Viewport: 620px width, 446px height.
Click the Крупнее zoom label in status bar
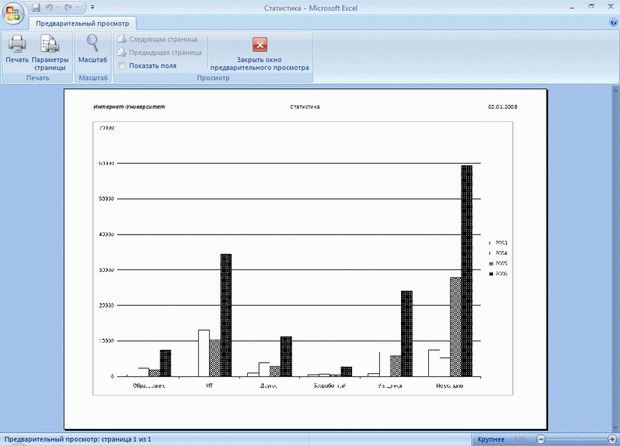(x=490, y=439)
